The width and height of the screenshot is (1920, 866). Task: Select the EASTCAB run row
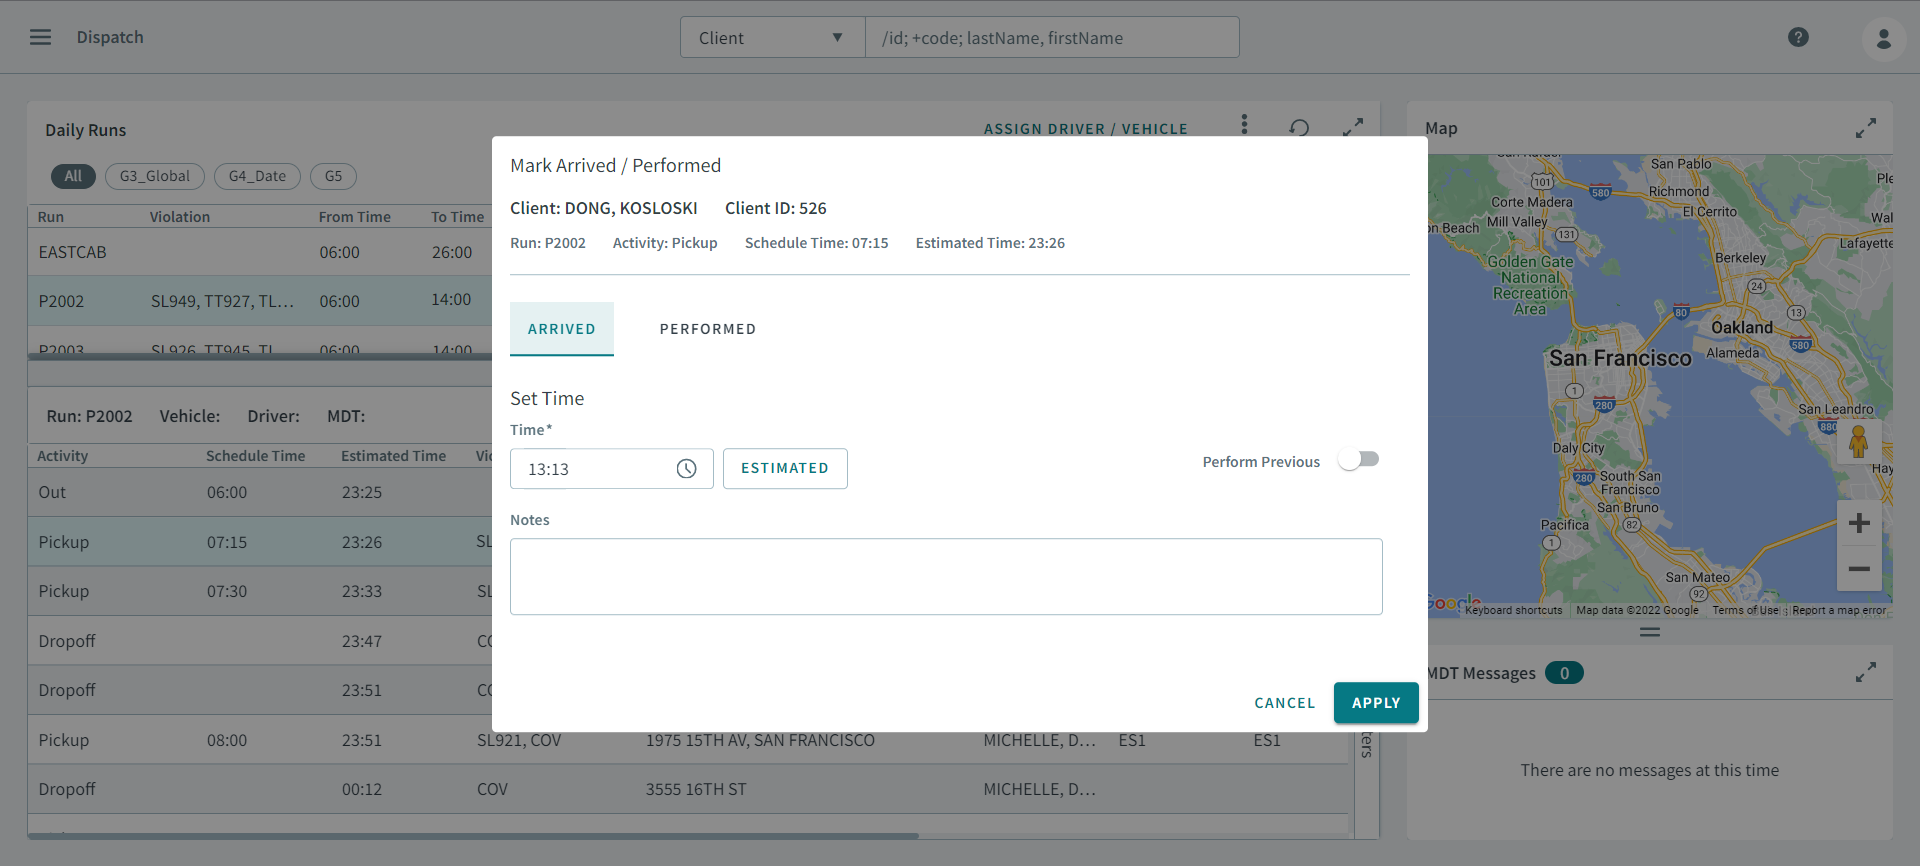point(259,252)
